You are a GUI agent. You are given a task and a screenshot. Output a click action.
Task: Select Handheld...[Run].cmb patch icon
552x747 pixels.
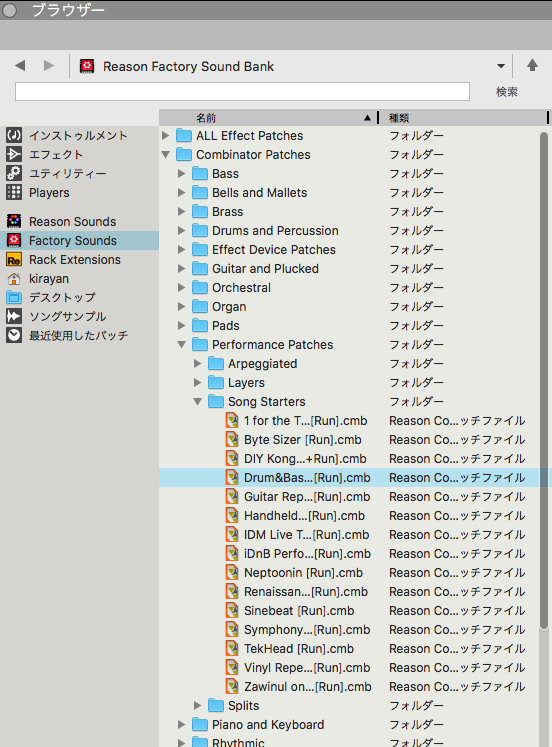232,515
